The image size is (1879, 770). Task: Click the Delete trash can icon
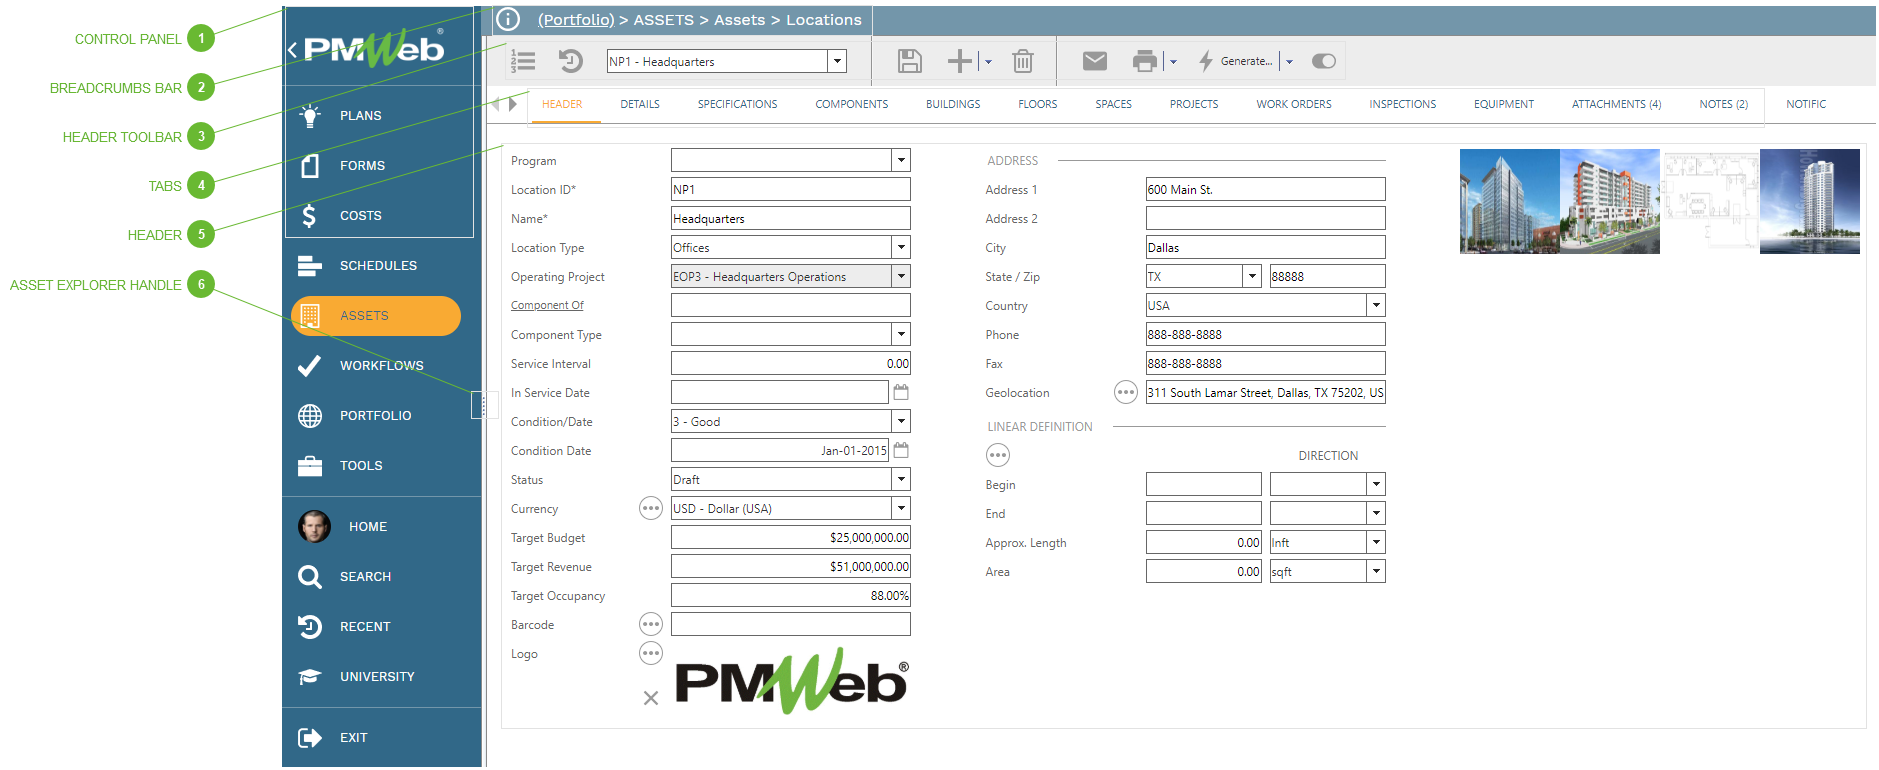[x=1022, y=61]
